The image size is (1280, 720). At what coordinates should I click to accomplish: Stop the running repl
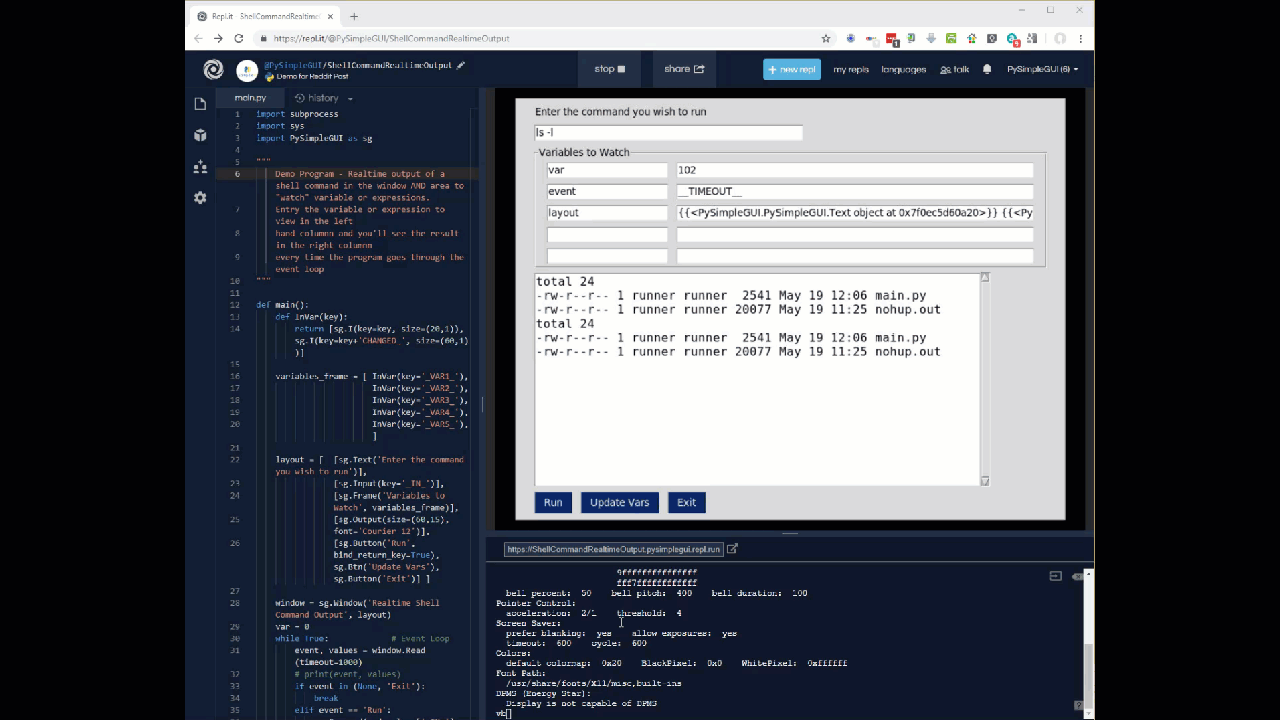coord(610,69)
